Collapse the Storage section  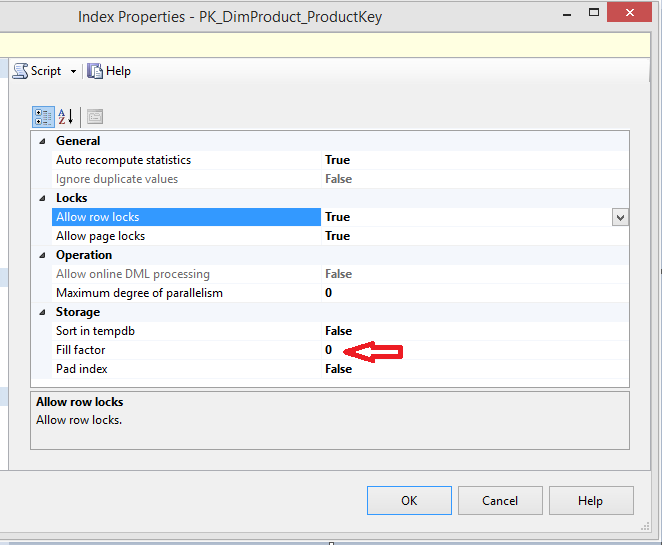tap(42, 312)
